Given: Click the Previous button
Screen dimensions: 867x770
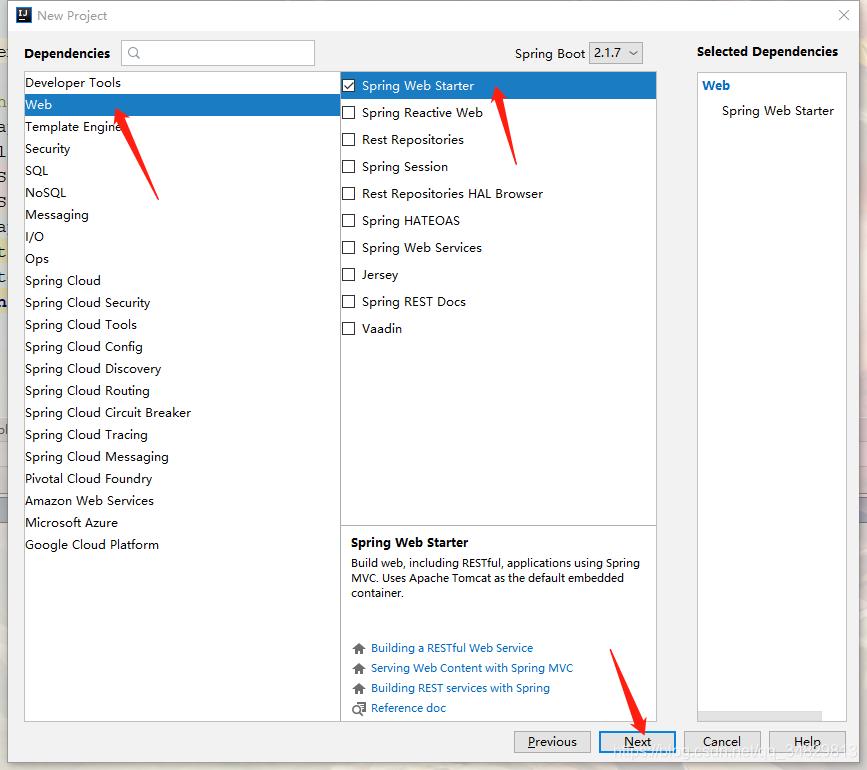Looking at the screenshot, I should click(x=552, y=742).
